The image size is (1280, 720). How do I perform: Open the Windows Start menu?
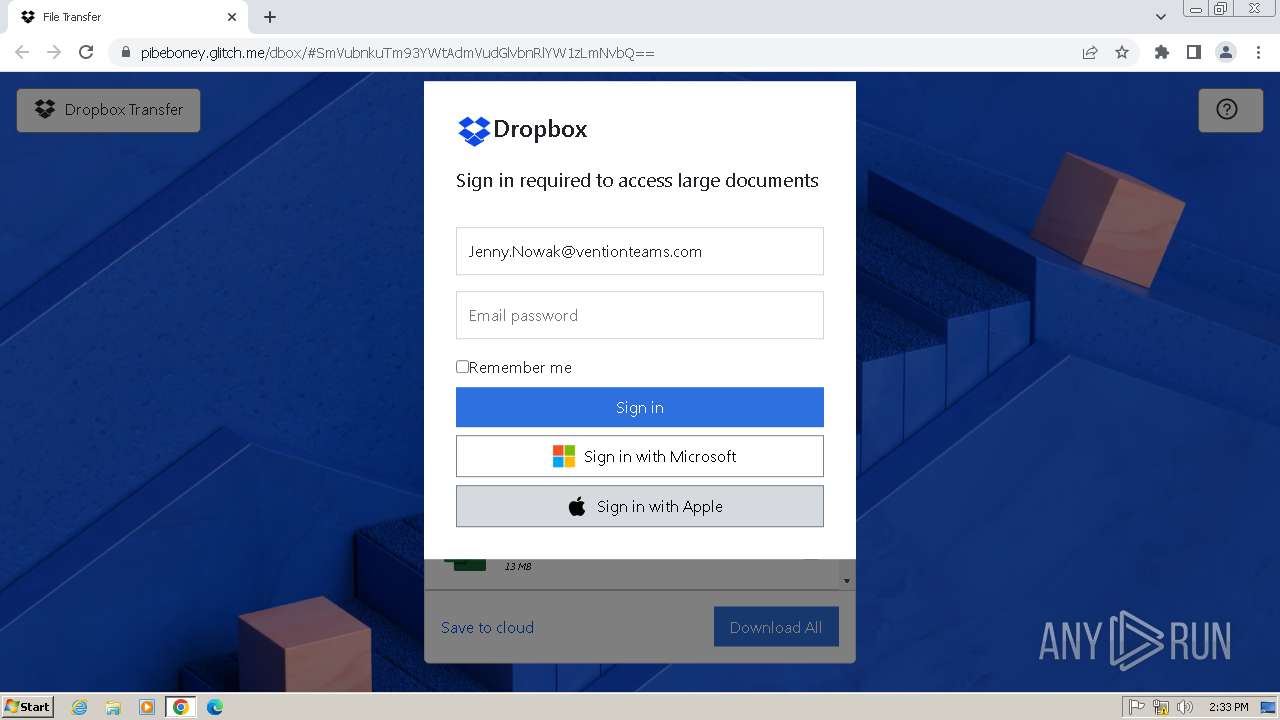pos(28,707)
